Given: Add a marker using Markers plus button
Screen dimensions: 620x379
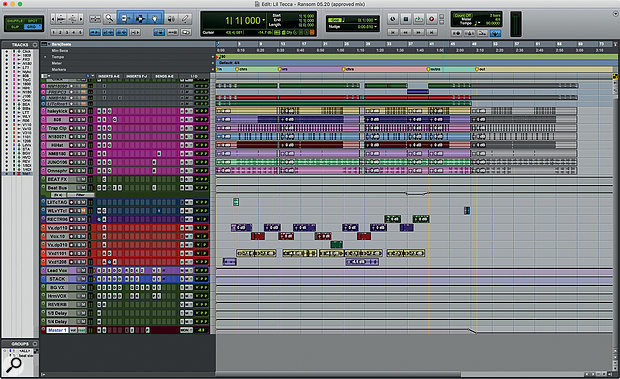Looking at the screenshot, I should [213, 70].
